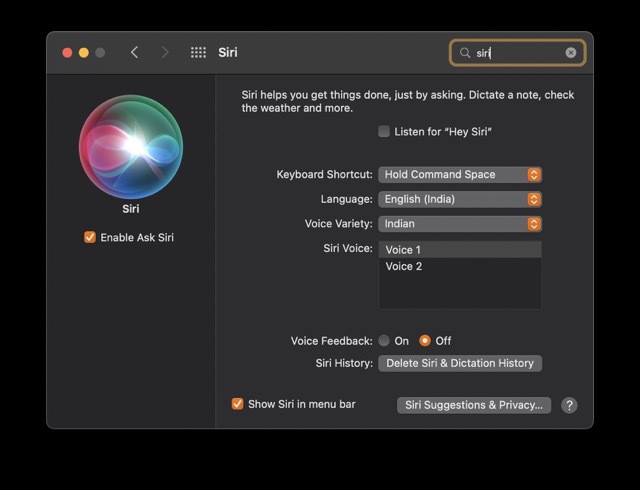Click the forward navigation arrow
Viewport: 640px width, 490px height.
(165, 53)
